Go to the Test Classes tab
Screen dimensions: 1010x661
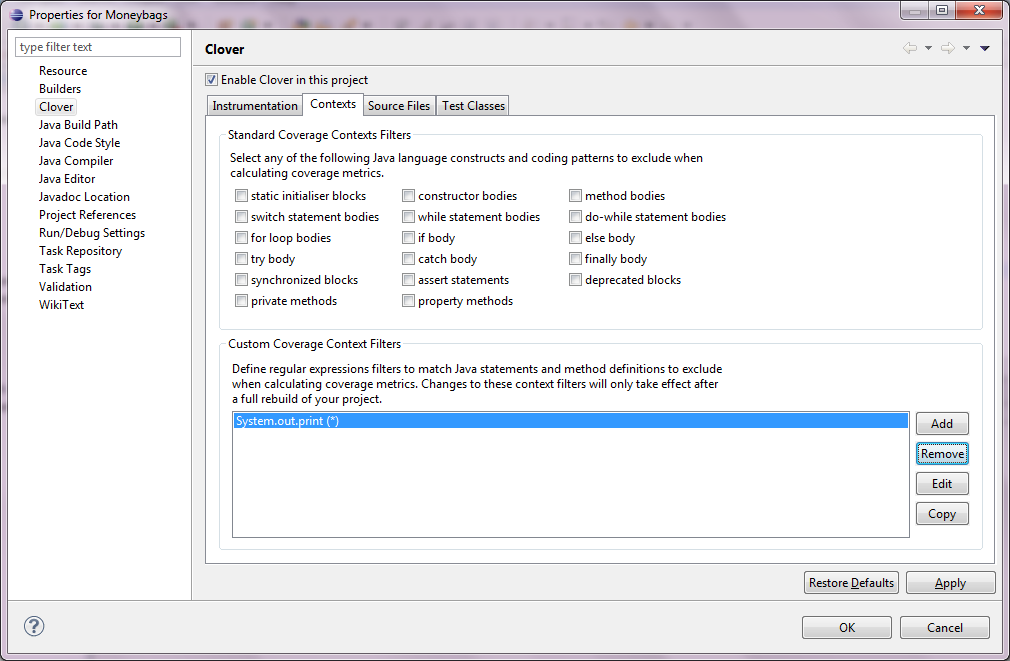(x=474, y=106)
